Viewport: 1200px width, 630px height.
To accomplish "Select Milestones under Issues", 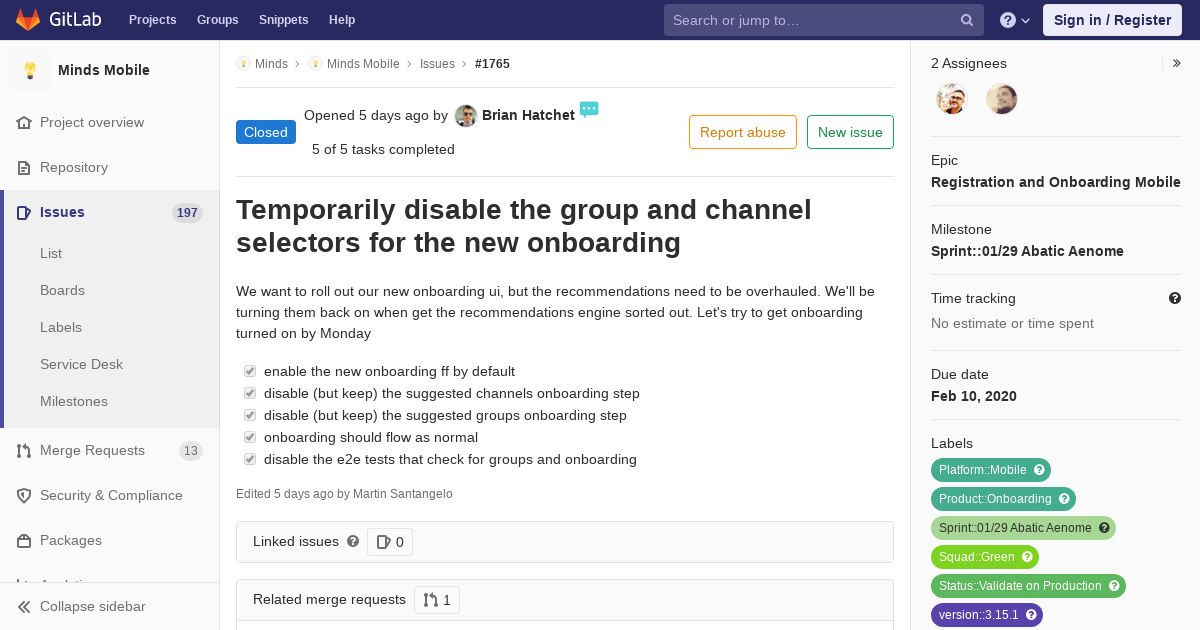I will pyautogui.click(x=74, y=401).
